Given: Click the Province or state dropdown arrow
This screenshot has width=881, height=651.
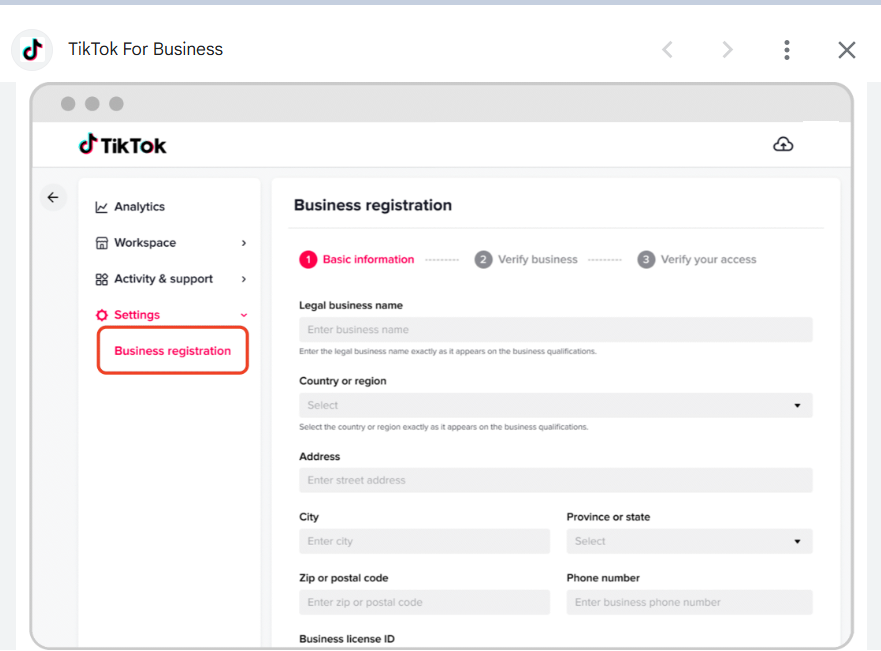Looking at the screenshot, I should tap(797, 541).
